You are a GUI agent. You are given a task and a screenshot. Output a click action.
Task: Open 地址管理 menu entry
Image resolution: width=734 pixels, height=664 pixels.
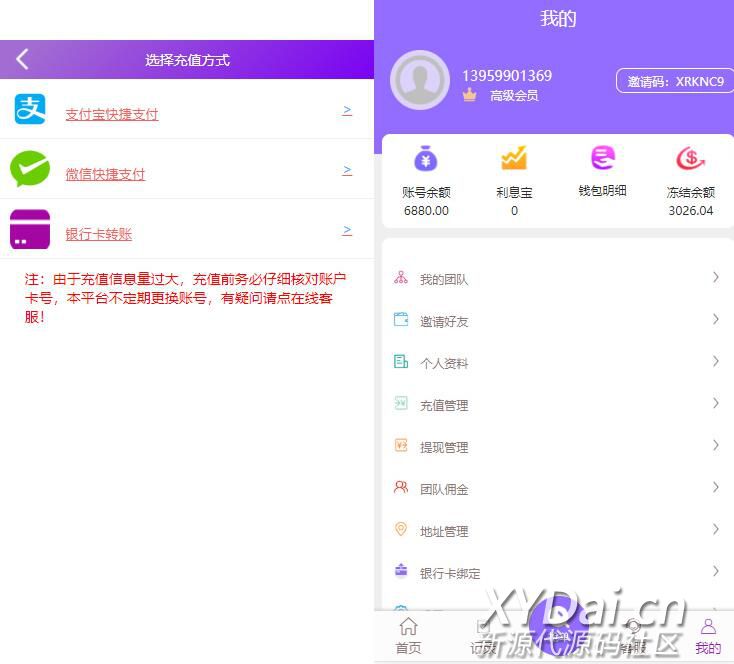(558, 530)
